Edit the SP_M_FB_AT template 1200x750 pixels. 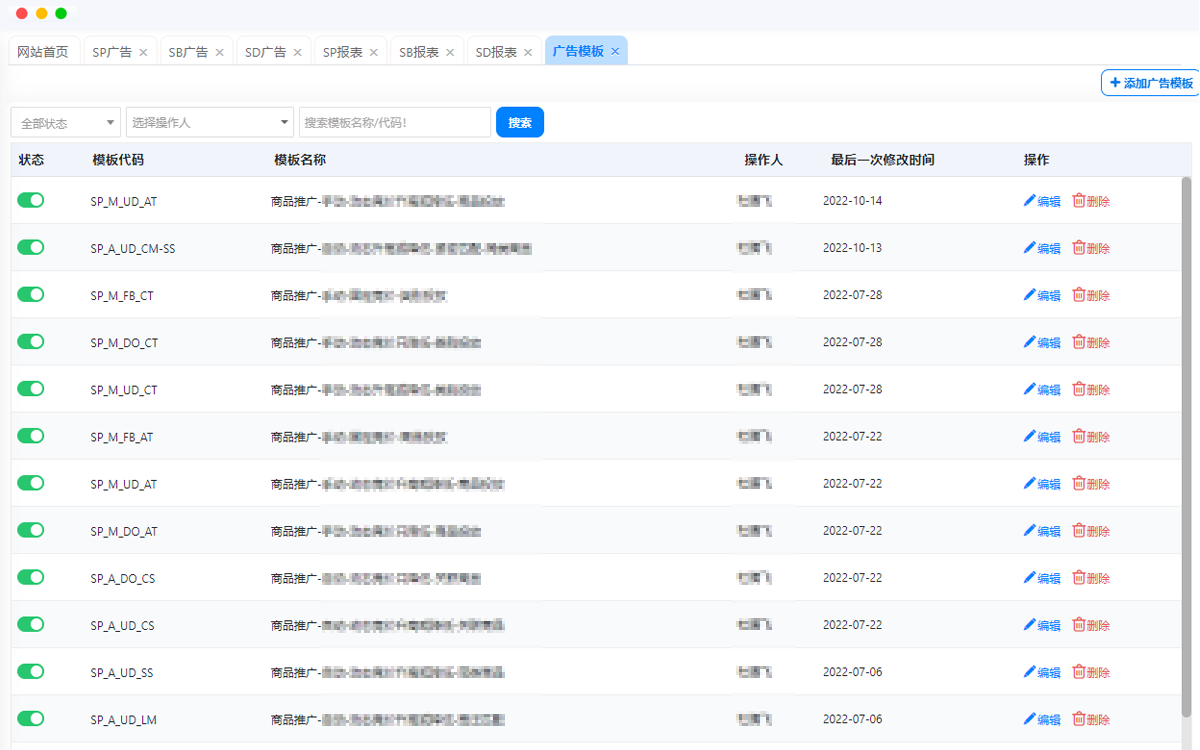pyautogui.click(x=1042, y=437)
